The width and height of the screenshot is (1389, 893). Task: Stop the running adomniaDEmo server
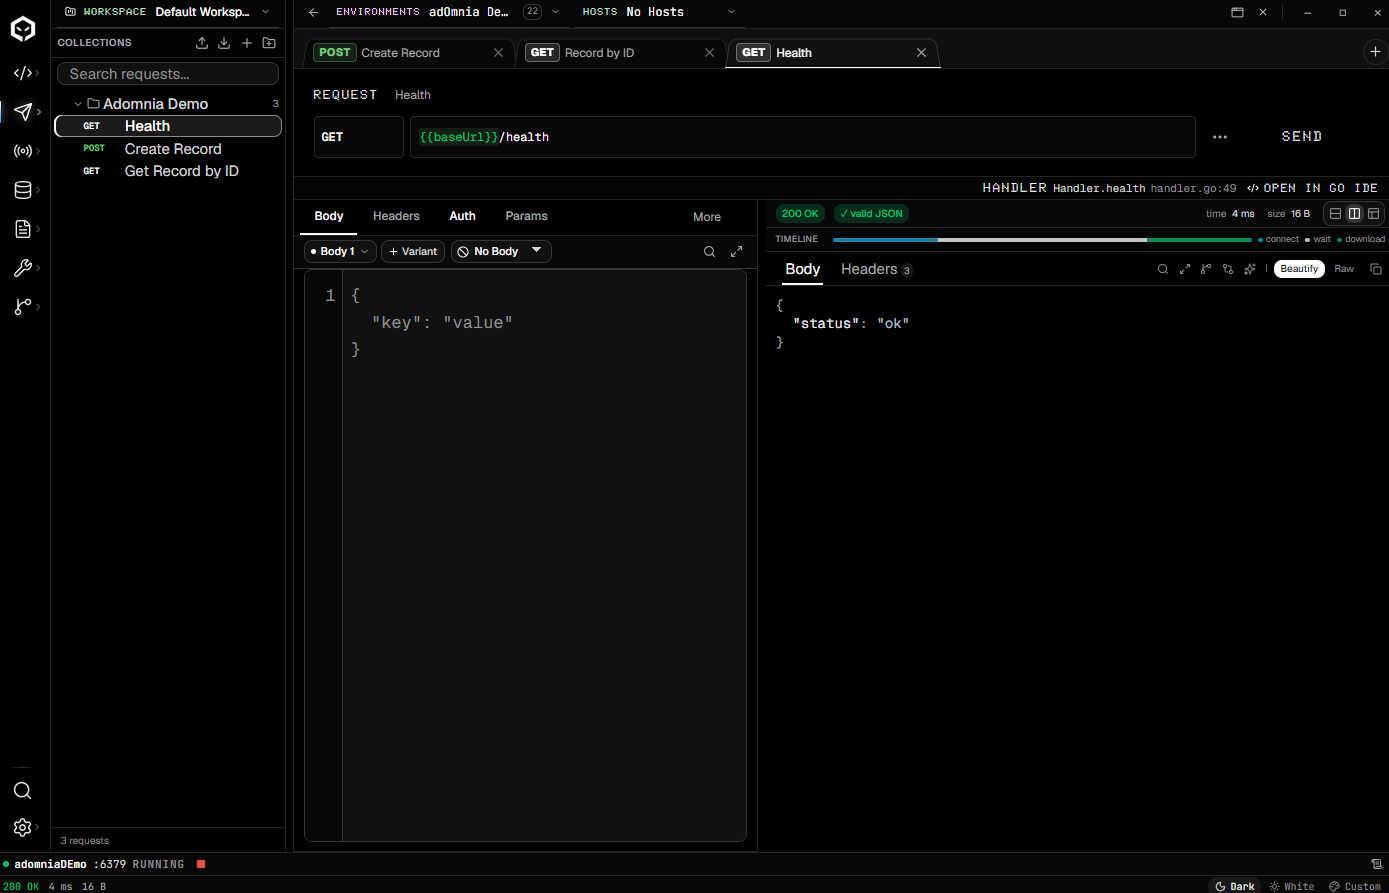(x=201, y=864)
